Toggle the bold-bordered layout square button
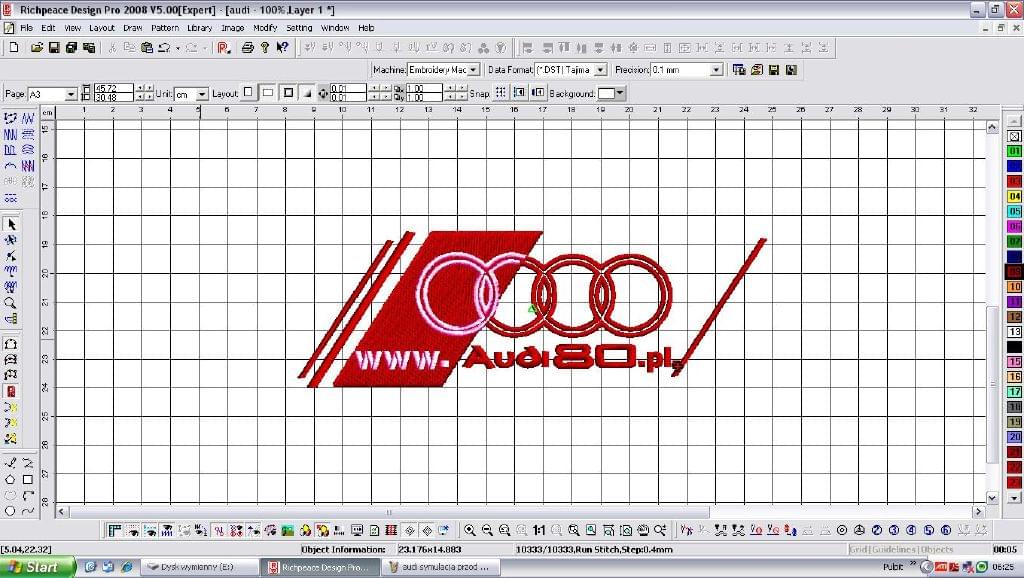The width and height of the screenshot is (1024, 578). [288, 93]
